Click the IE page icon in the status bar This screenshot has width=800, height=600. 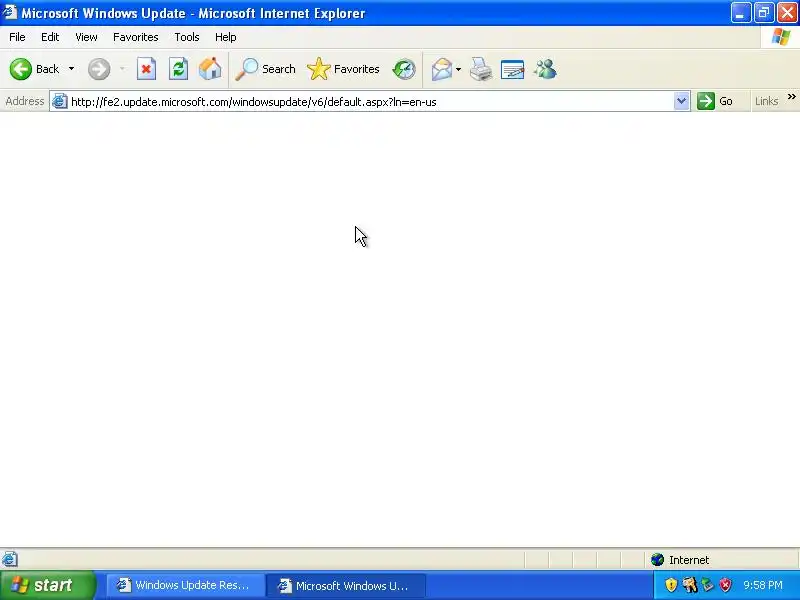9,559
